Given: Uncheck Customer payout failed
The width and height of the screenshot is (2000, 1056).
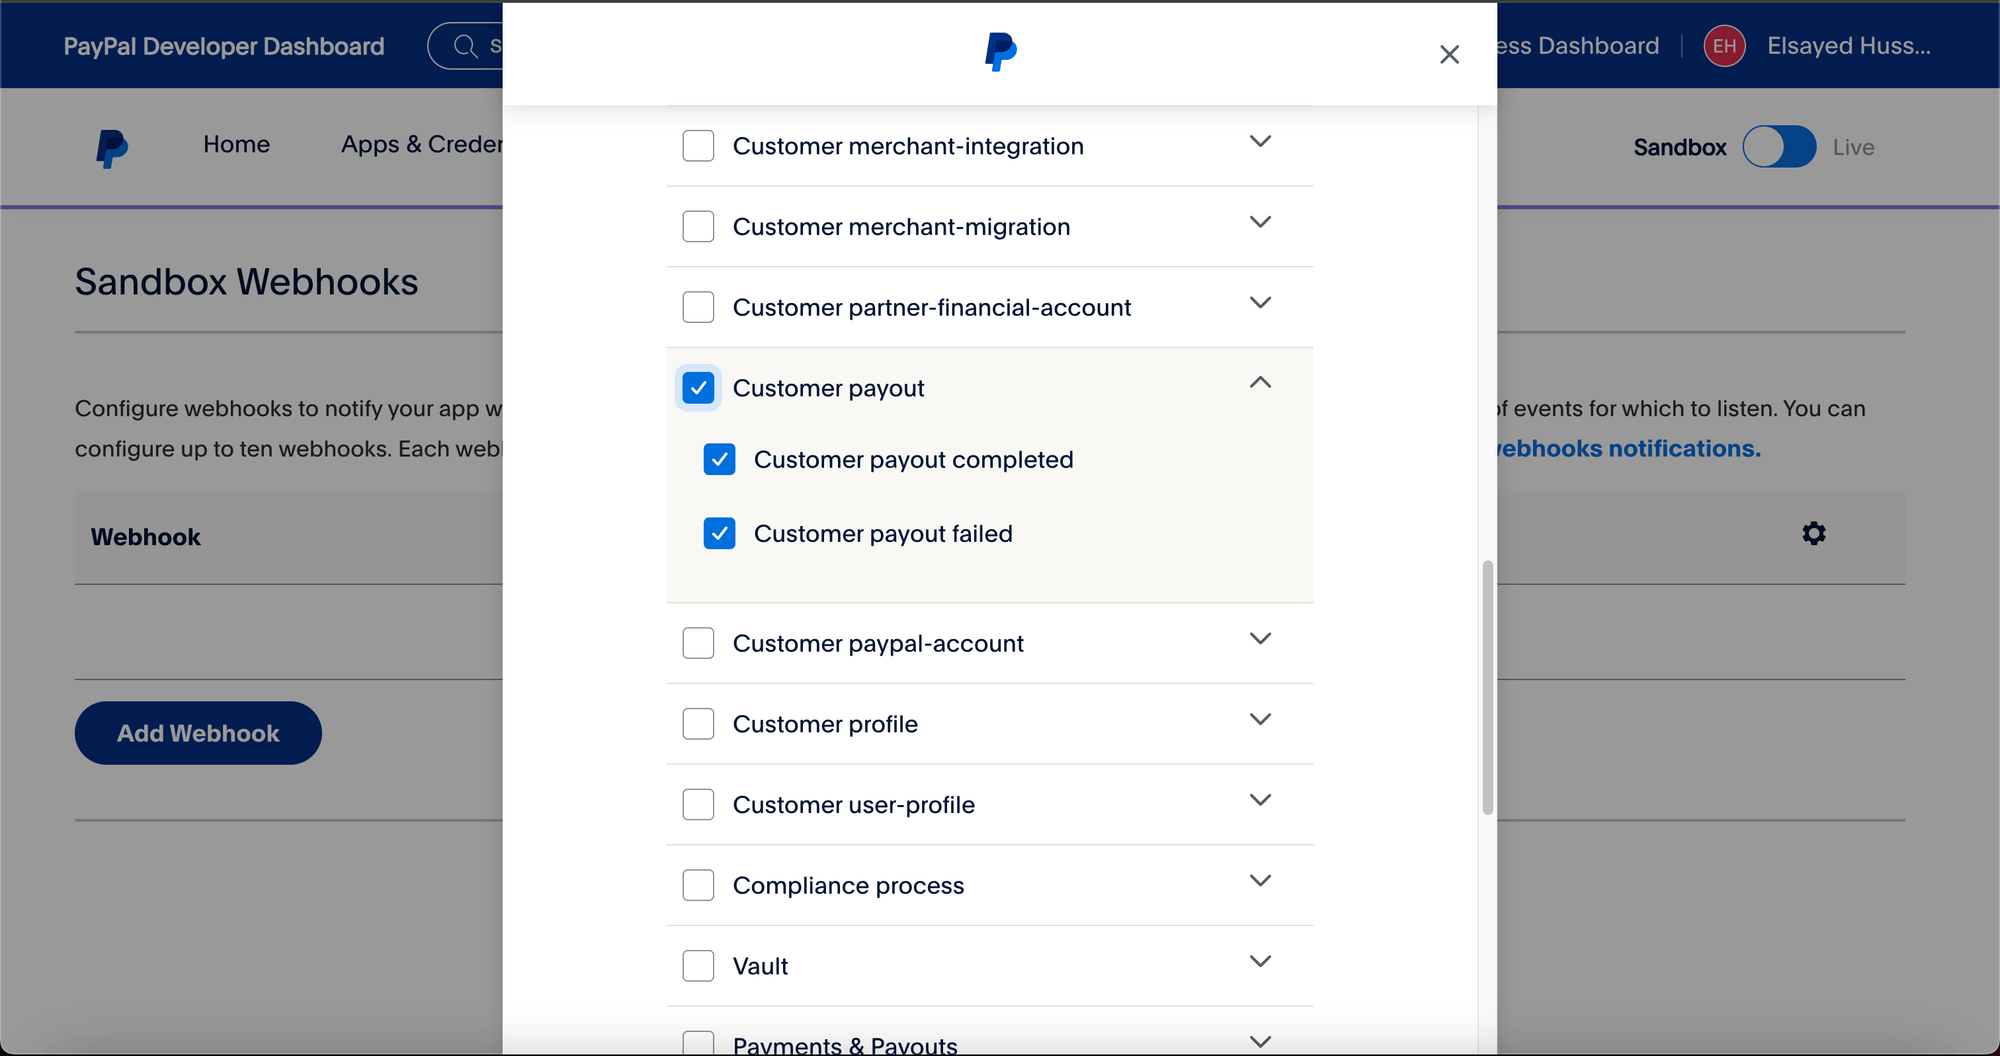Looking at the screenshot, I should (719, 534).
